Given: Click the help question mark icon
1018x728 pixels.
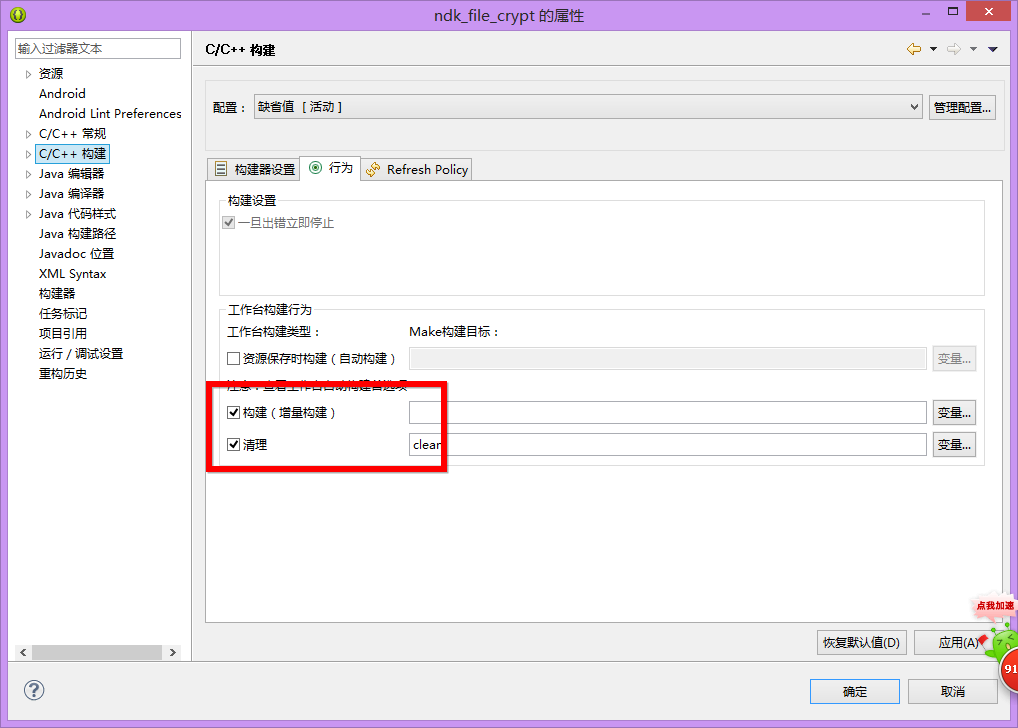Looking at the screenshot, I should pyautogui.click(x=34, y=690).
